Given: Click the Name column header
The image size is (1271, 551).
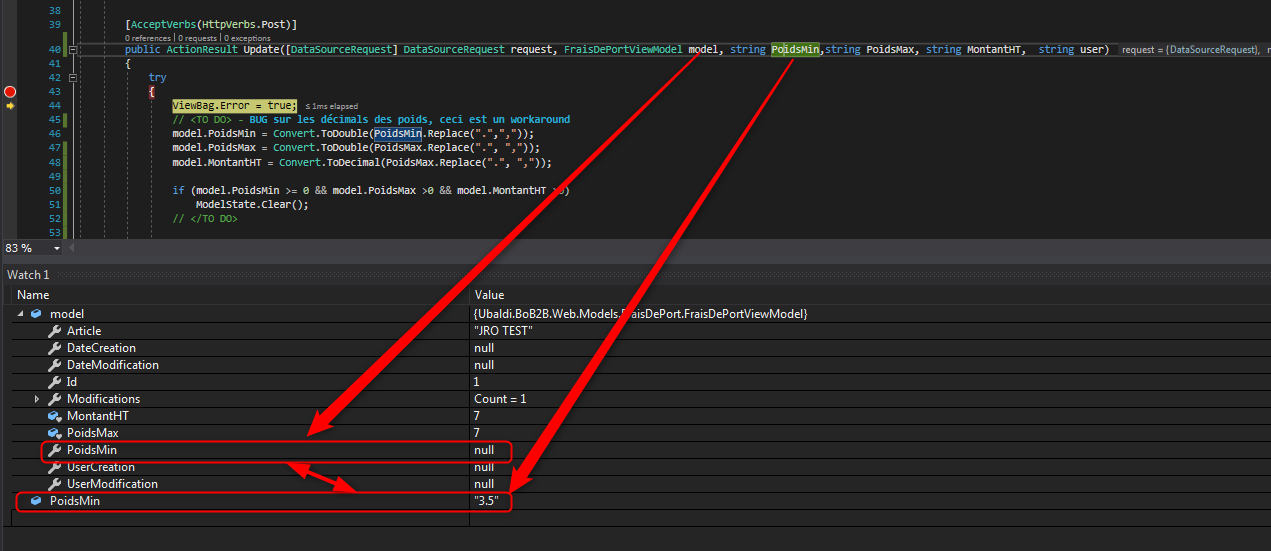Looking at the screenshot, I should tap(33, 295).
